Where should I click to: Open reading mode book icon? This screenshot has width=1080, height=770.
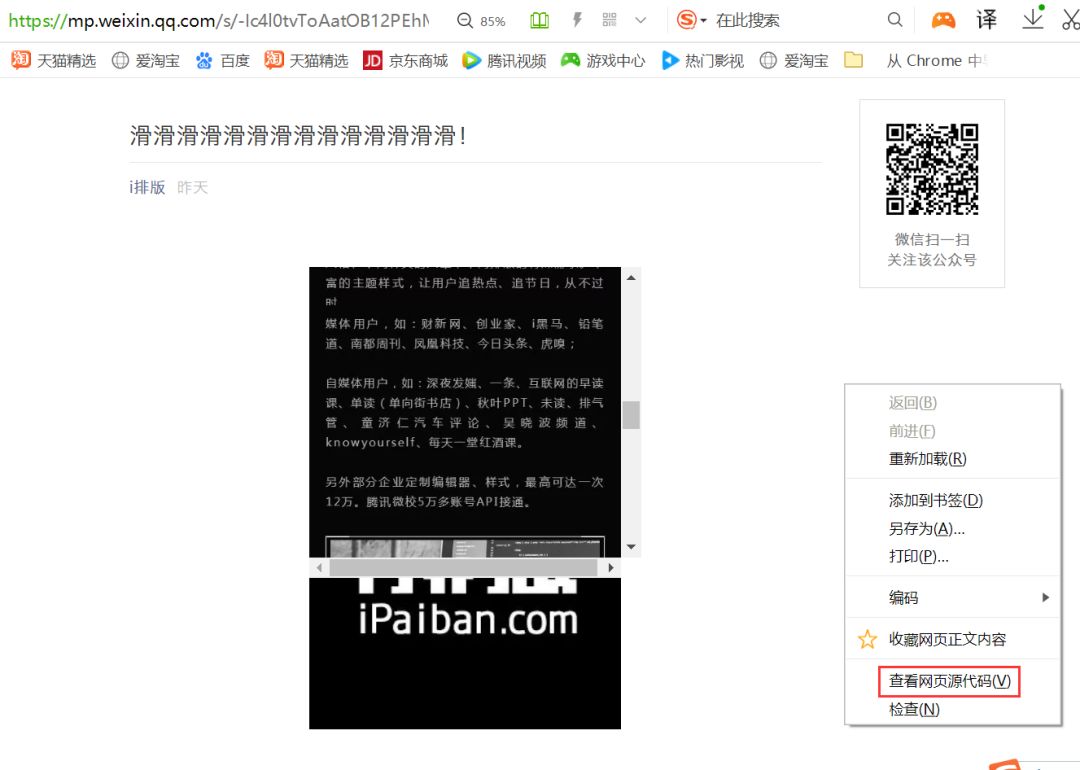[x=539, y=21]
